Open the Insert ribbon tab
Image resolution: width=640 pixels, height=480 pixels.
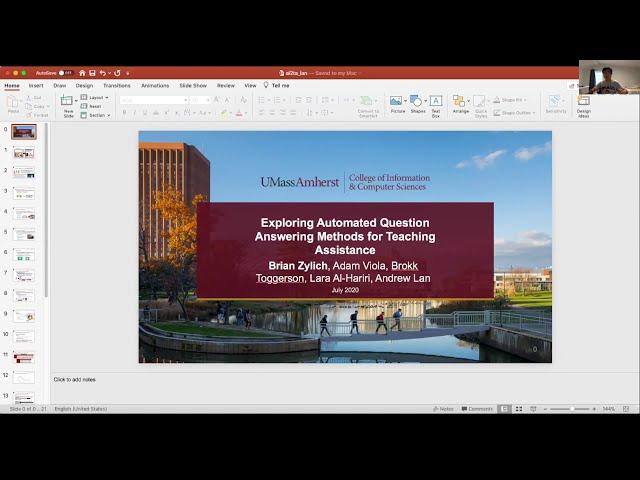36,85
